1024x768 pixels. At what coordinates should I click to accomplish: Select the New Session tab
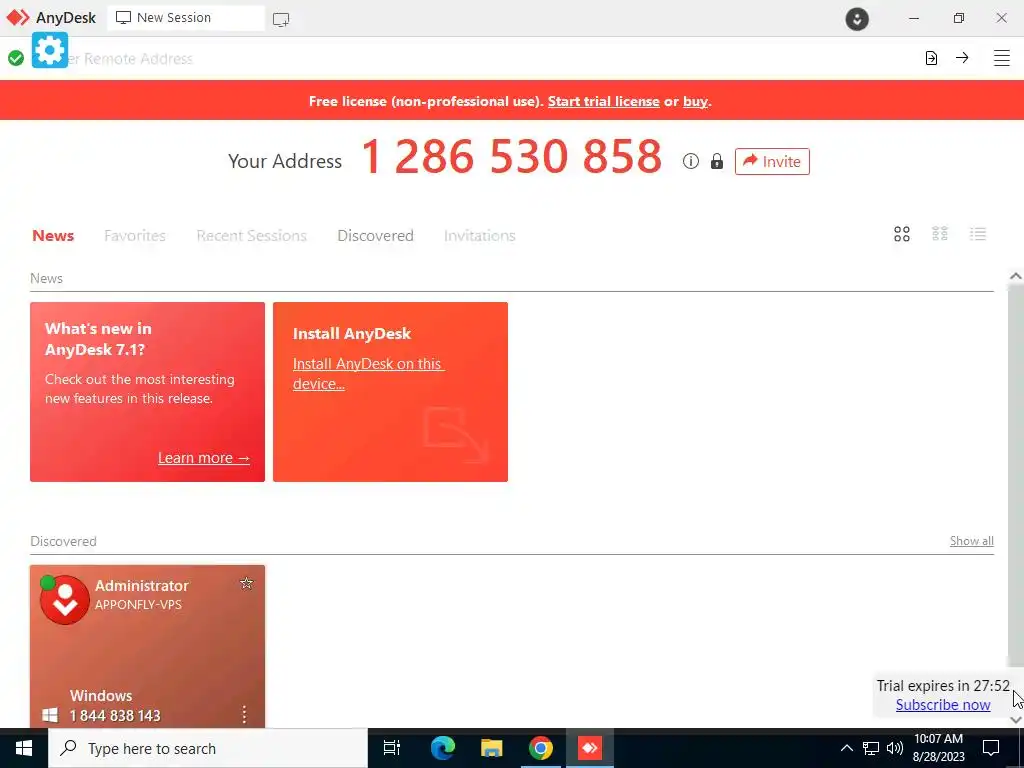click(185, 18)
